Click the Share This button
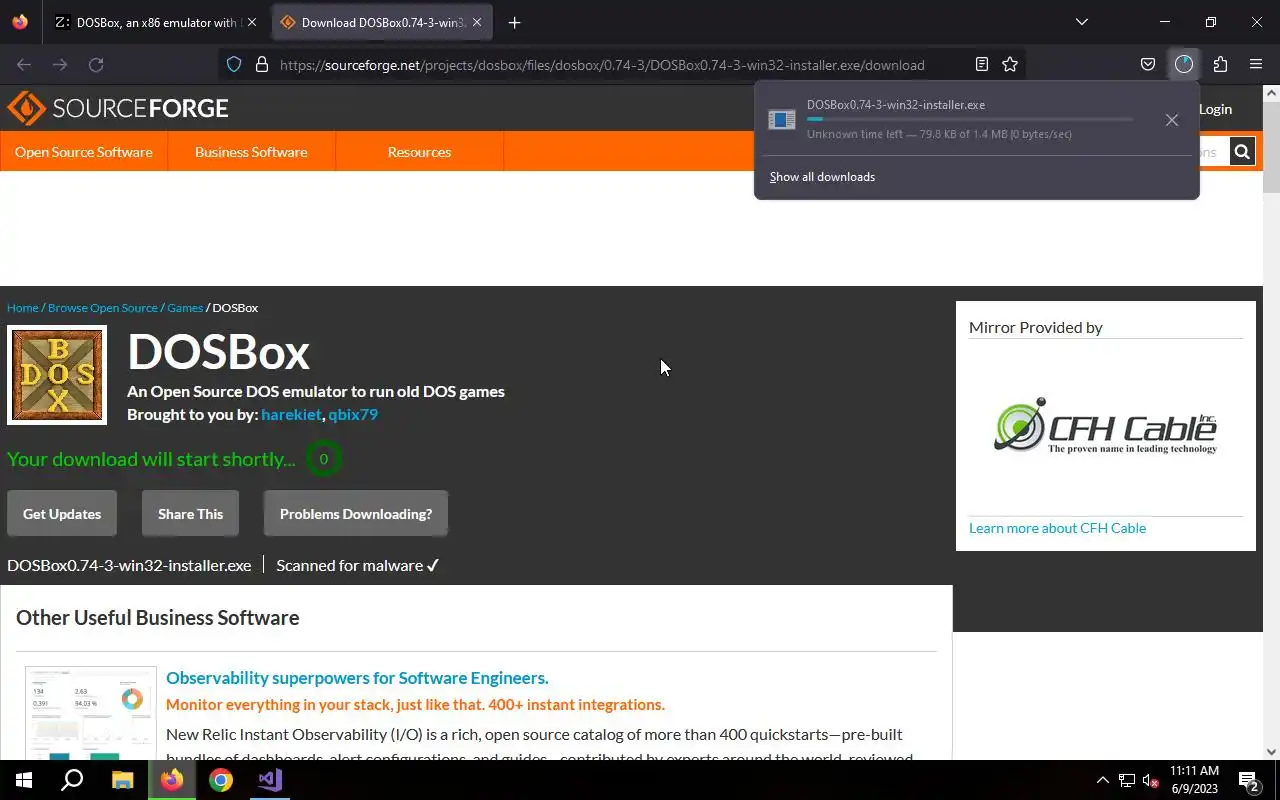The image size is (1280, 800). 190,514
